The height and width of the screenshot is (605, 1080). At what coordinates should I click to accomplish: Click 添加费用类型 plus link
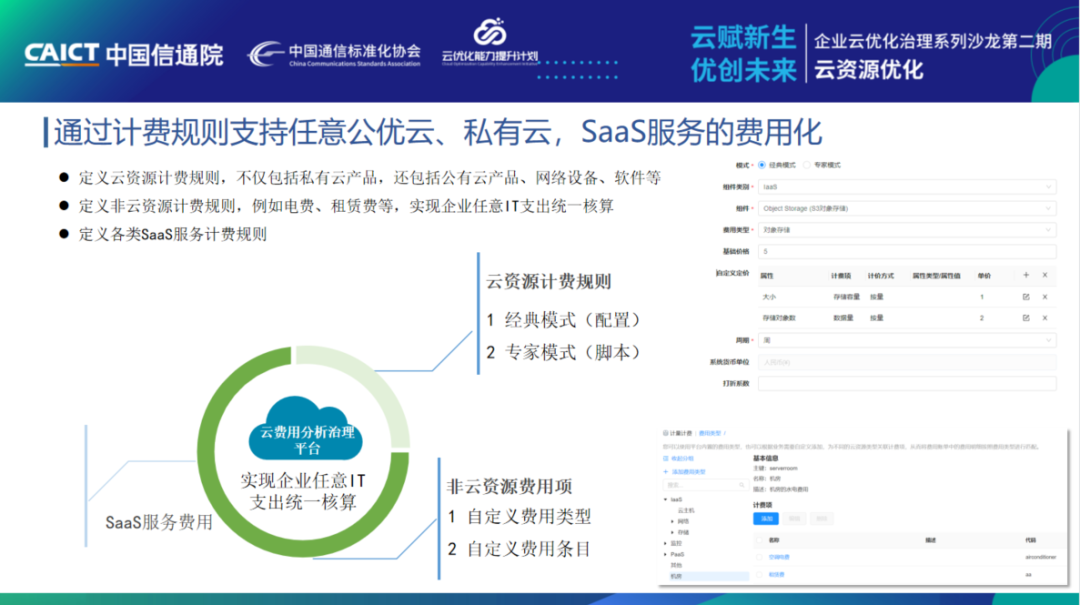click(x=684, y=472)
